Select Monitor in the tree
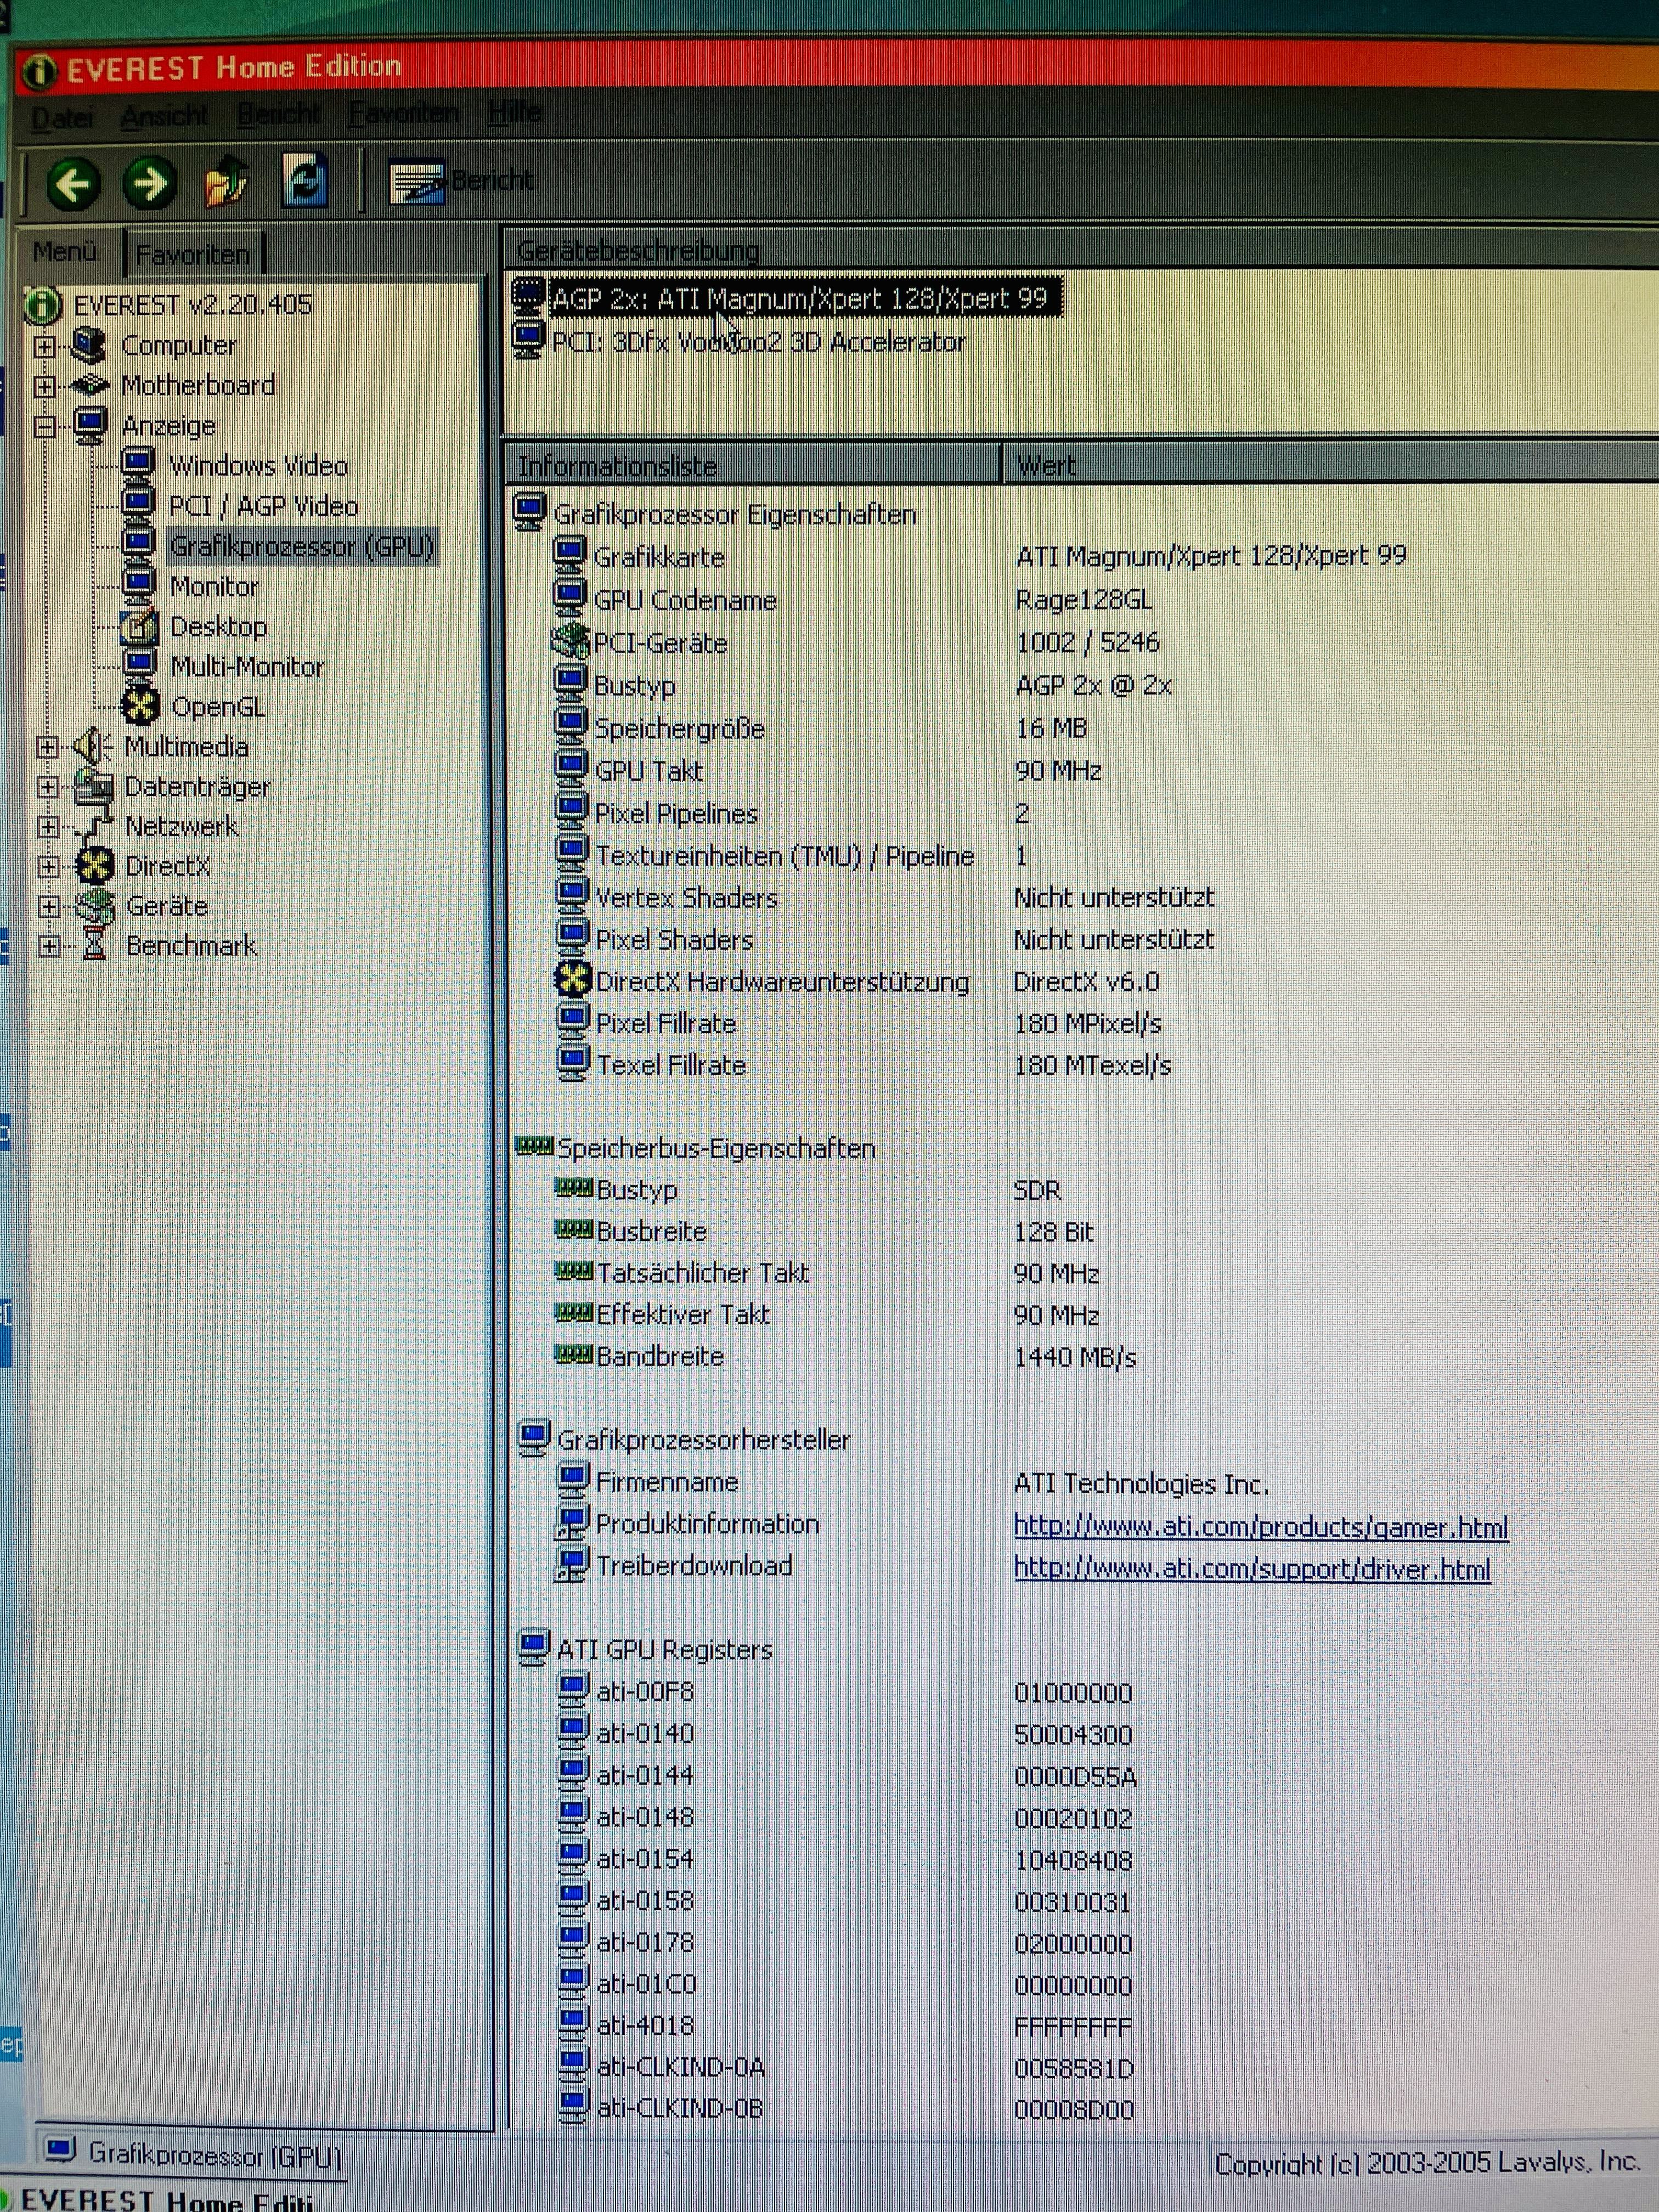The image size is (1659, 2212). coord(214,586)
